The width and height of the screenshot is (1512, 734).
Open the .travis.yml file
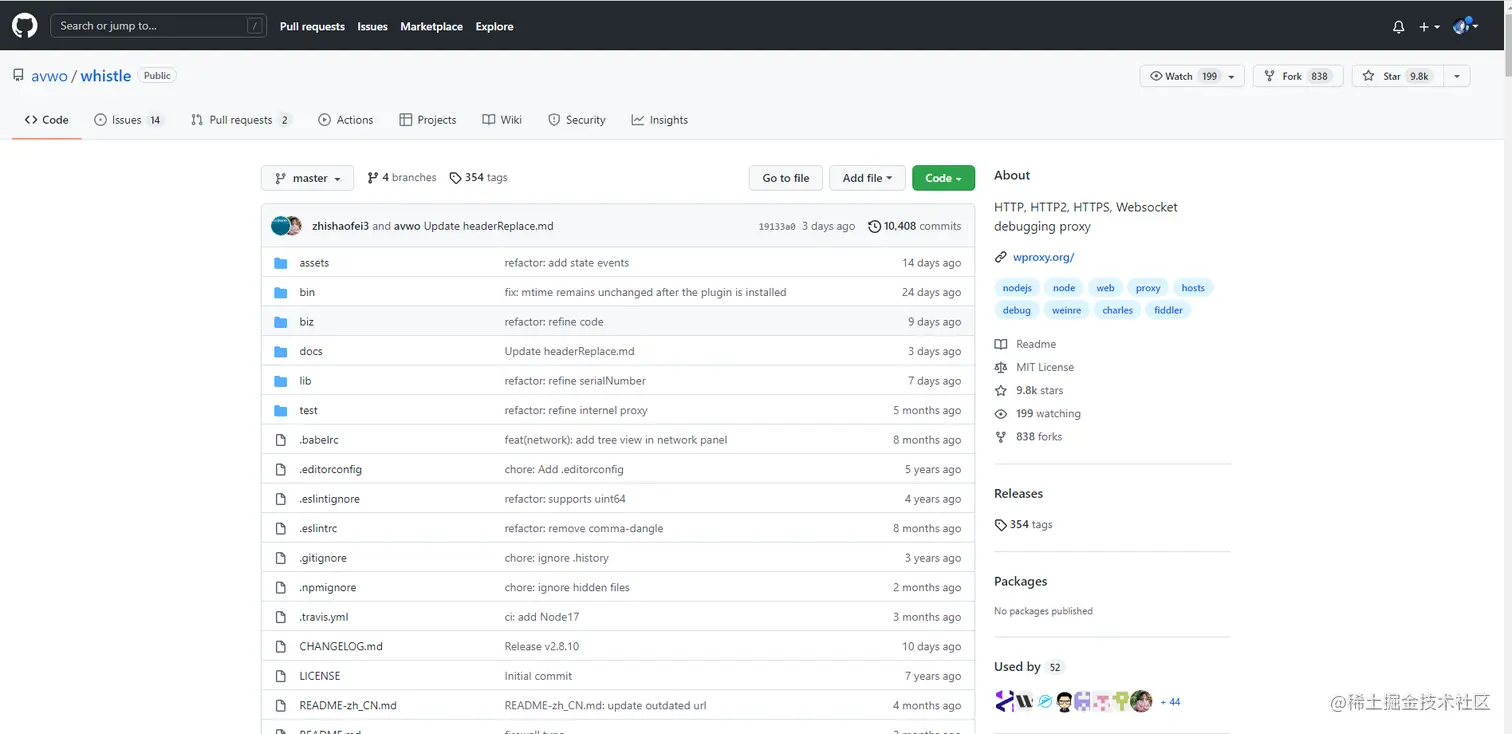pos(324,617)
